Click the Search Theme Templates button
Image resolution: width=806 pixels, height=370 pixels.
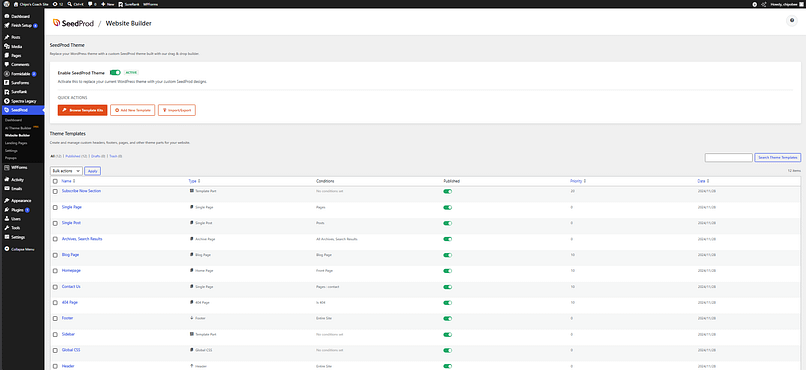pyautogui.click(x=778, y=158)
